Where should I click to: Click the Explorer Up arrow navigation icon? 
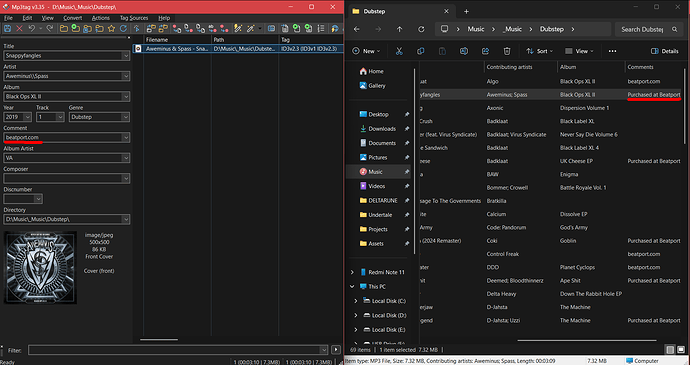pyautogui.click(x=400, y=29)
